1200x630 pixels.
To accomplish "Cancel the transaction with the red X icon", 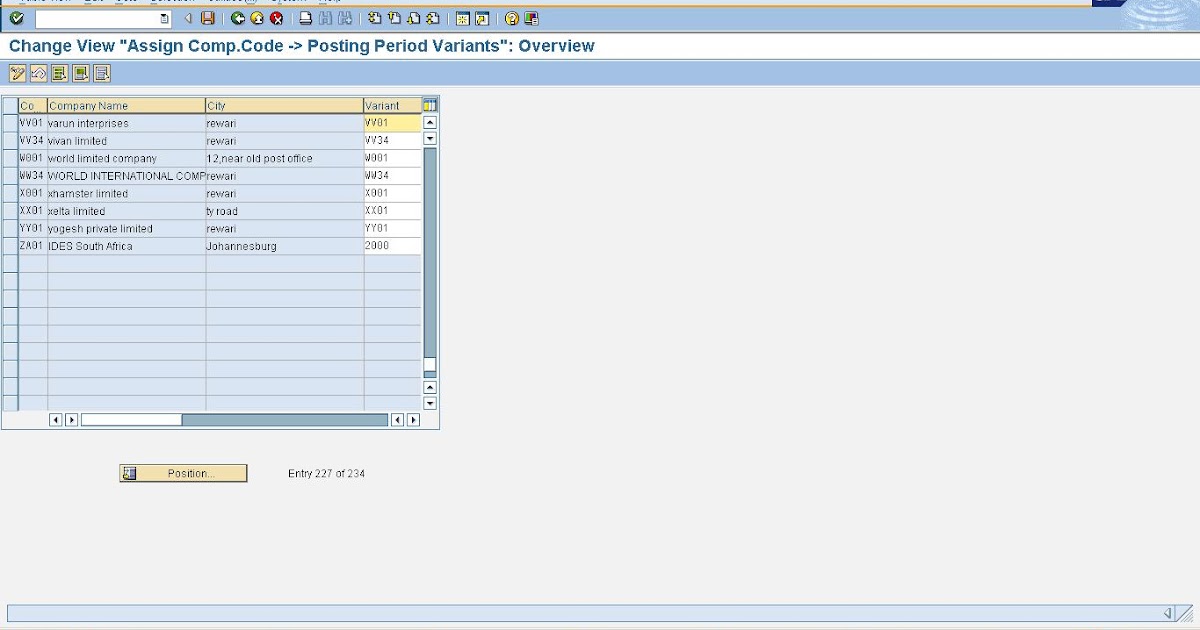I will click(x=274, y=17).
